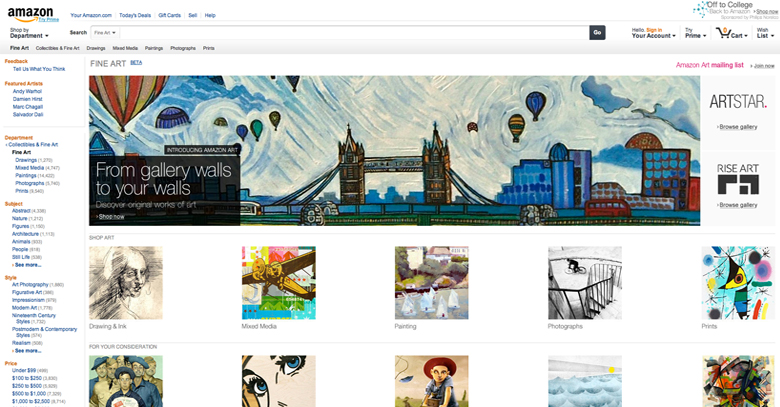Select the Impressionism style

(28, 300)
